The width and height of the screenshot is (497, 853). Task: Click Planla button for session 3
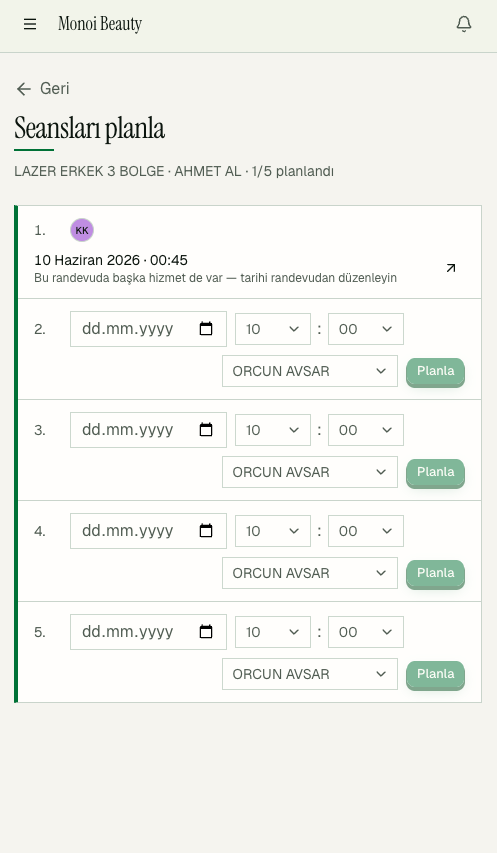[436, 472]
